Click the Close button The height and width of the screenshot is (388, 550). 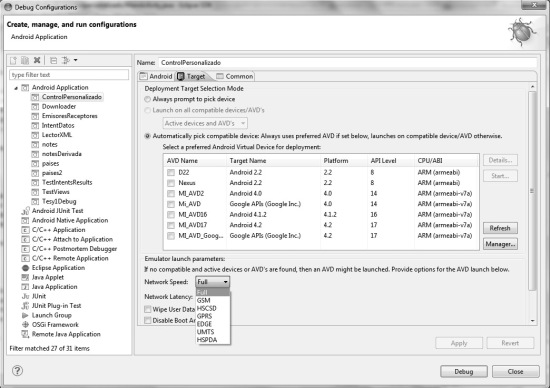click(x=515, y=372)
